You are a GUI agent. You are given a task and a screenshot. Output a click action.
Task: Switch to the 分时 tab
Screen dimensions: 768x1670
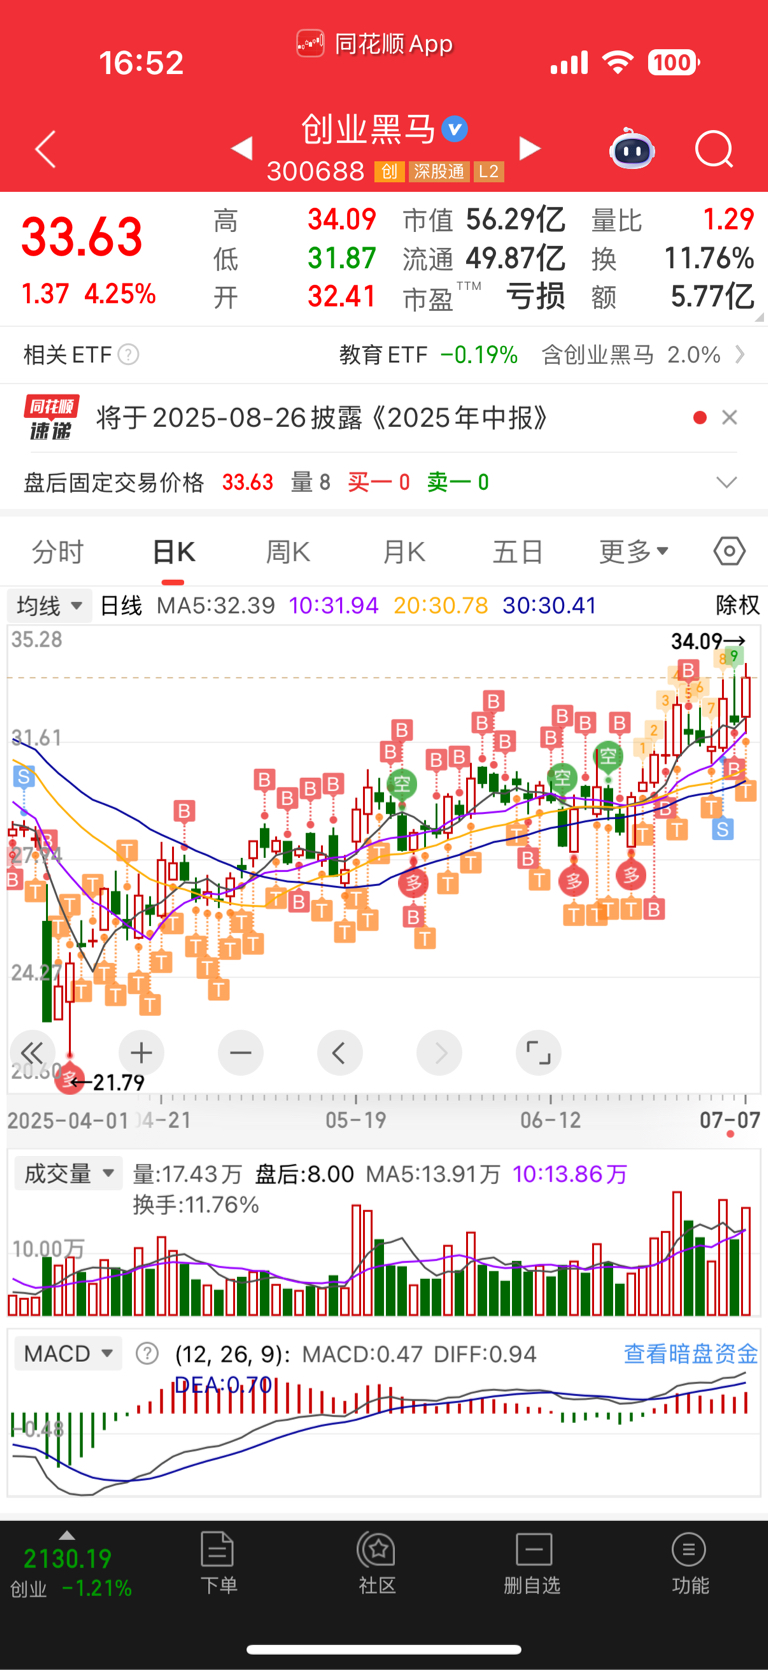[58, 551]
